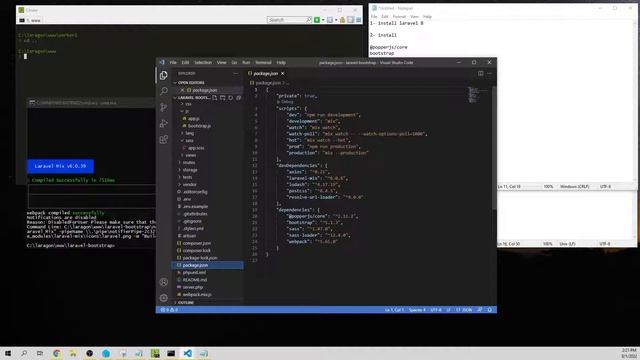
Task: Click New File icon in explorer header
Action: (215, 98)
